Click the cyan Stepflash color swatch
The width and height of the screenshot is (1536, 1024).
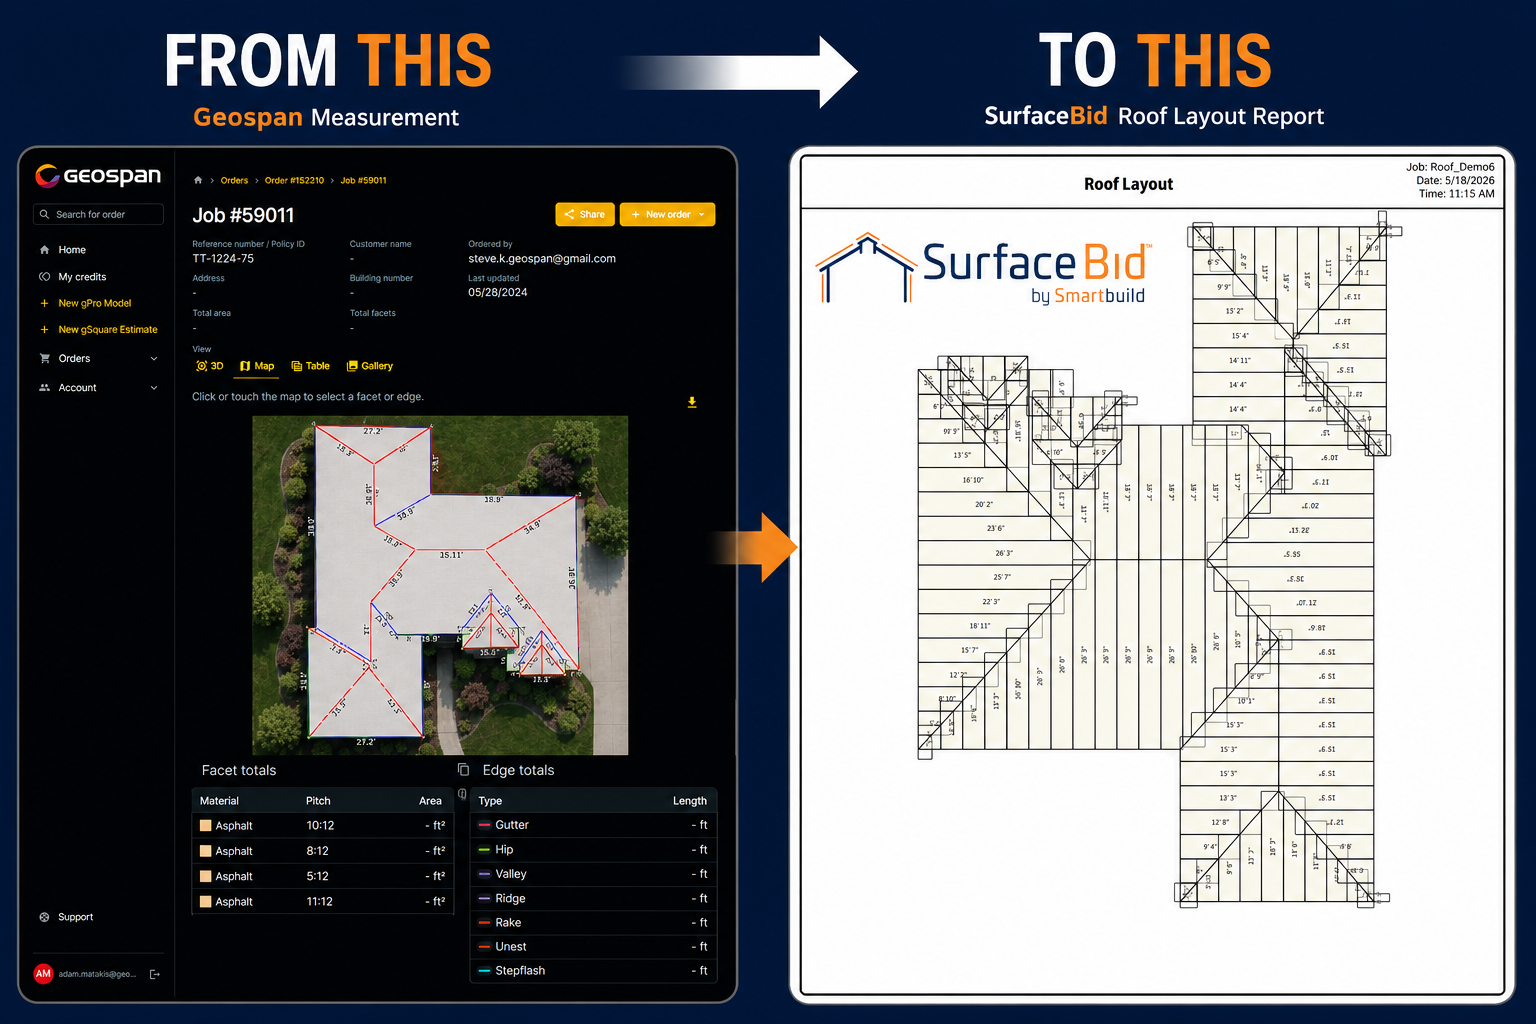point(484,971)
